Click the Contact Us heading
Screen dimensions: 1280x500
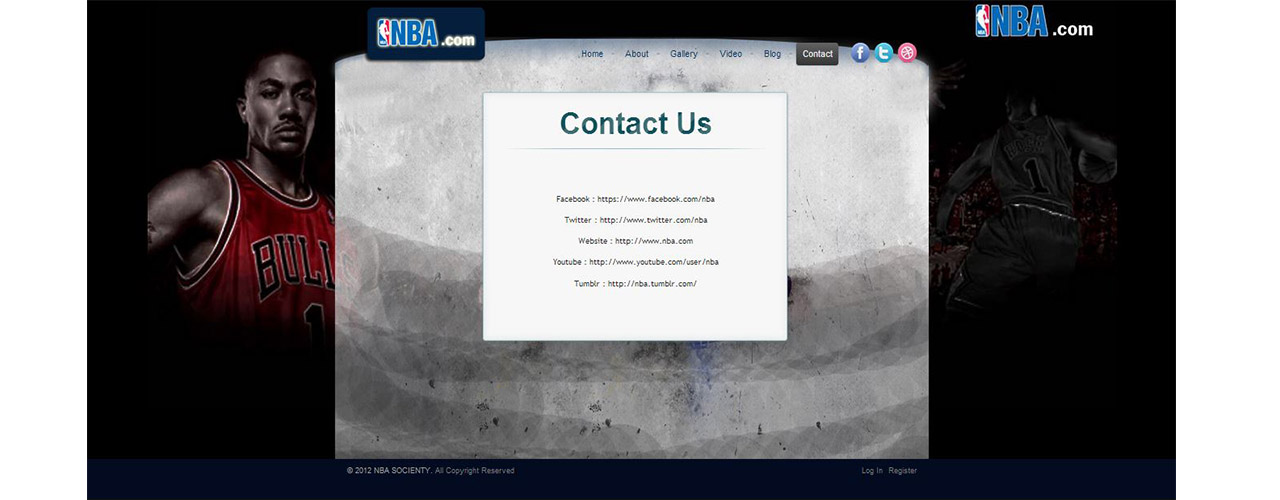635,124
